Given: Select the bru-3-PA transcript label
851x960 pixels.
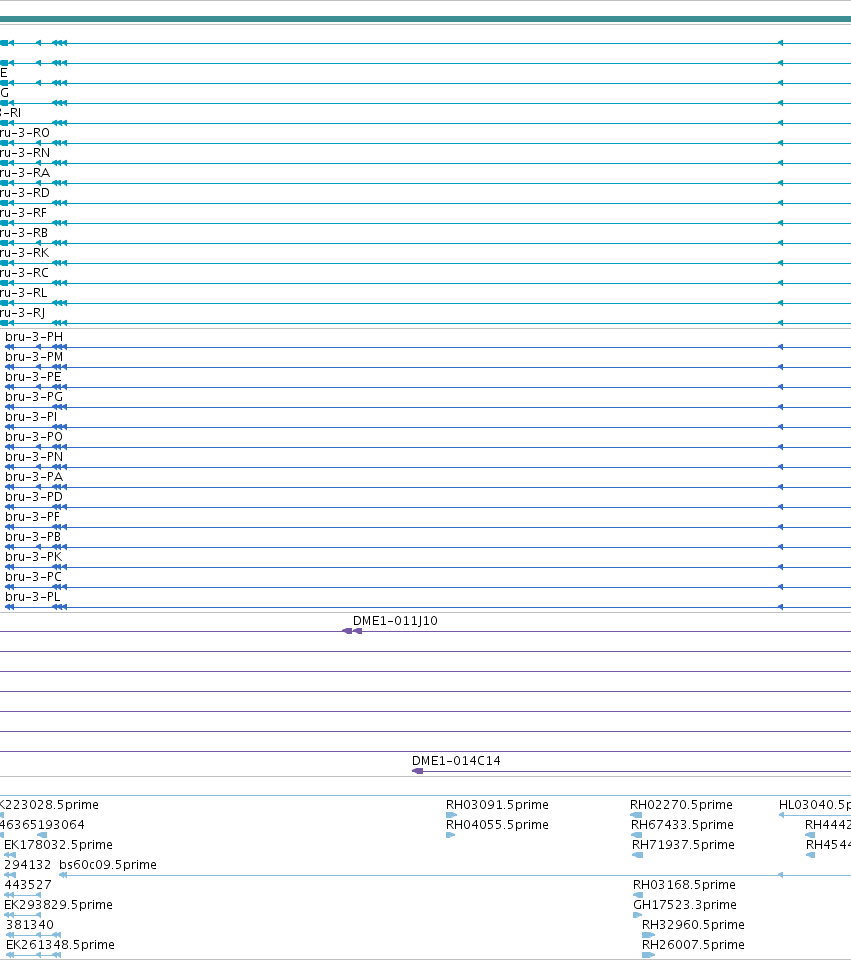Looking at the screenshot, I should (x=34, y=477).
